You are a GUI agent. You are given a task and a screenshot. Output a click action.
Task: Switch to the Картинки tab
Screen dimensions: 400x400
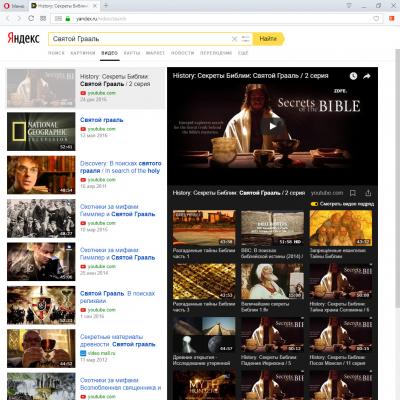pos(83,53)
